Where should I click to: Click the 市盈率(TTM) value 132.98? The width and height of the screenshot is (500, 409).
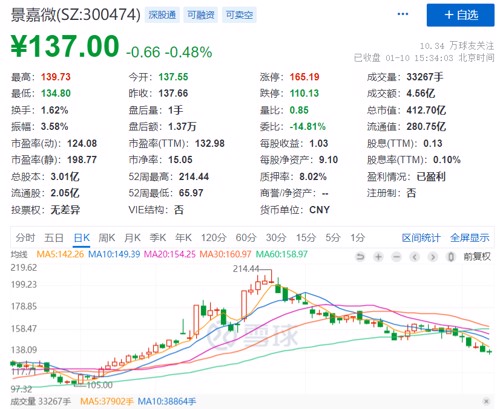(210, 143)
